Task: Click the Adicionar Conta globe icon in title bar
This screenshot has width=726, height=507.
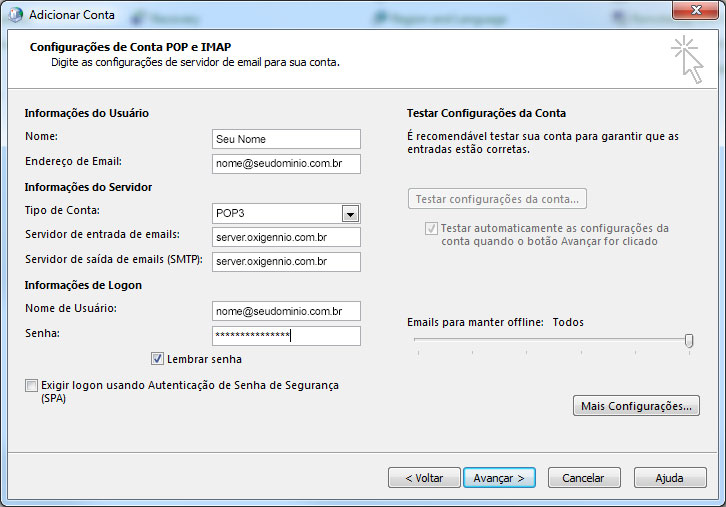Action: point(14,15)
